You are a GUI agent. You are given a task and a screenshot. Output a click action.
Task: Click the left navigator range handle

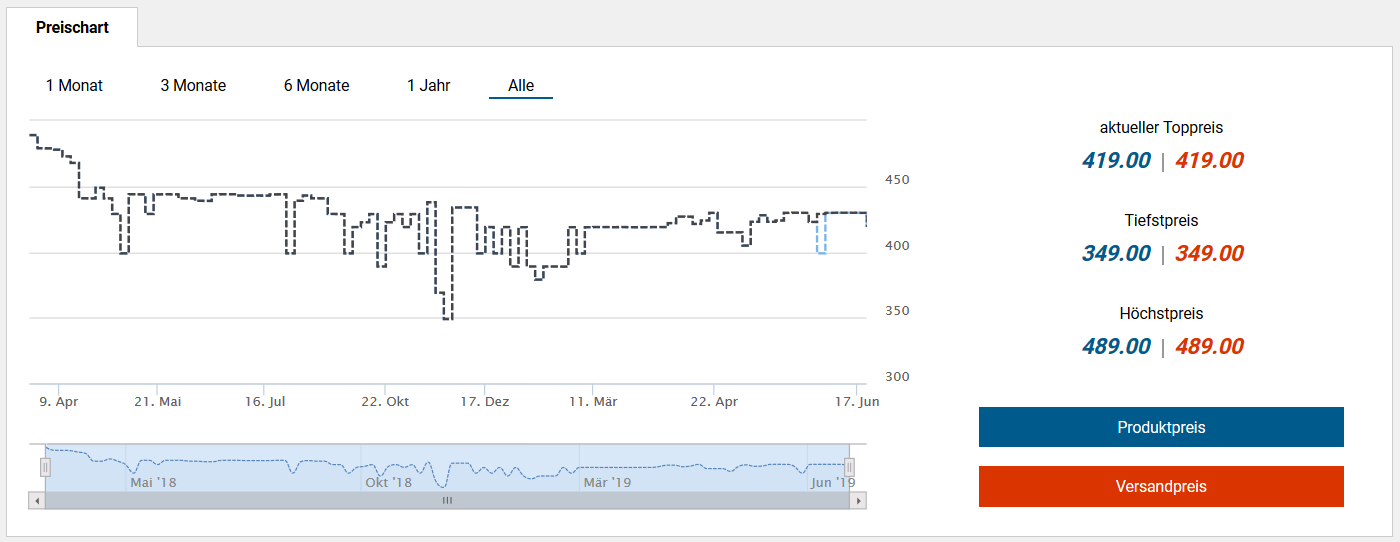45,467
